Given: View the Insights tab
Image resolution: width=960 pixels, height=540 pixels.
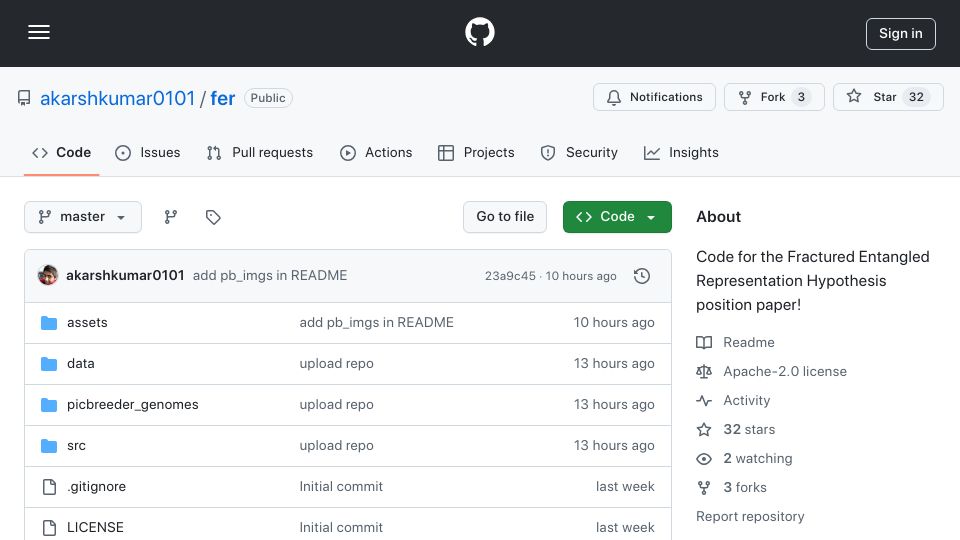Looking at the screenshot, I should (x=681, y=152).
